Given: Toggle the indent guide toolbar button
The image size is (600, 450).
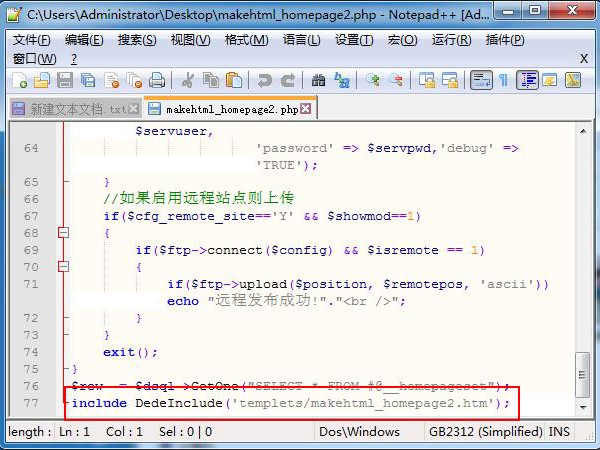Looking at the screenshot, I should click(527, 80).
